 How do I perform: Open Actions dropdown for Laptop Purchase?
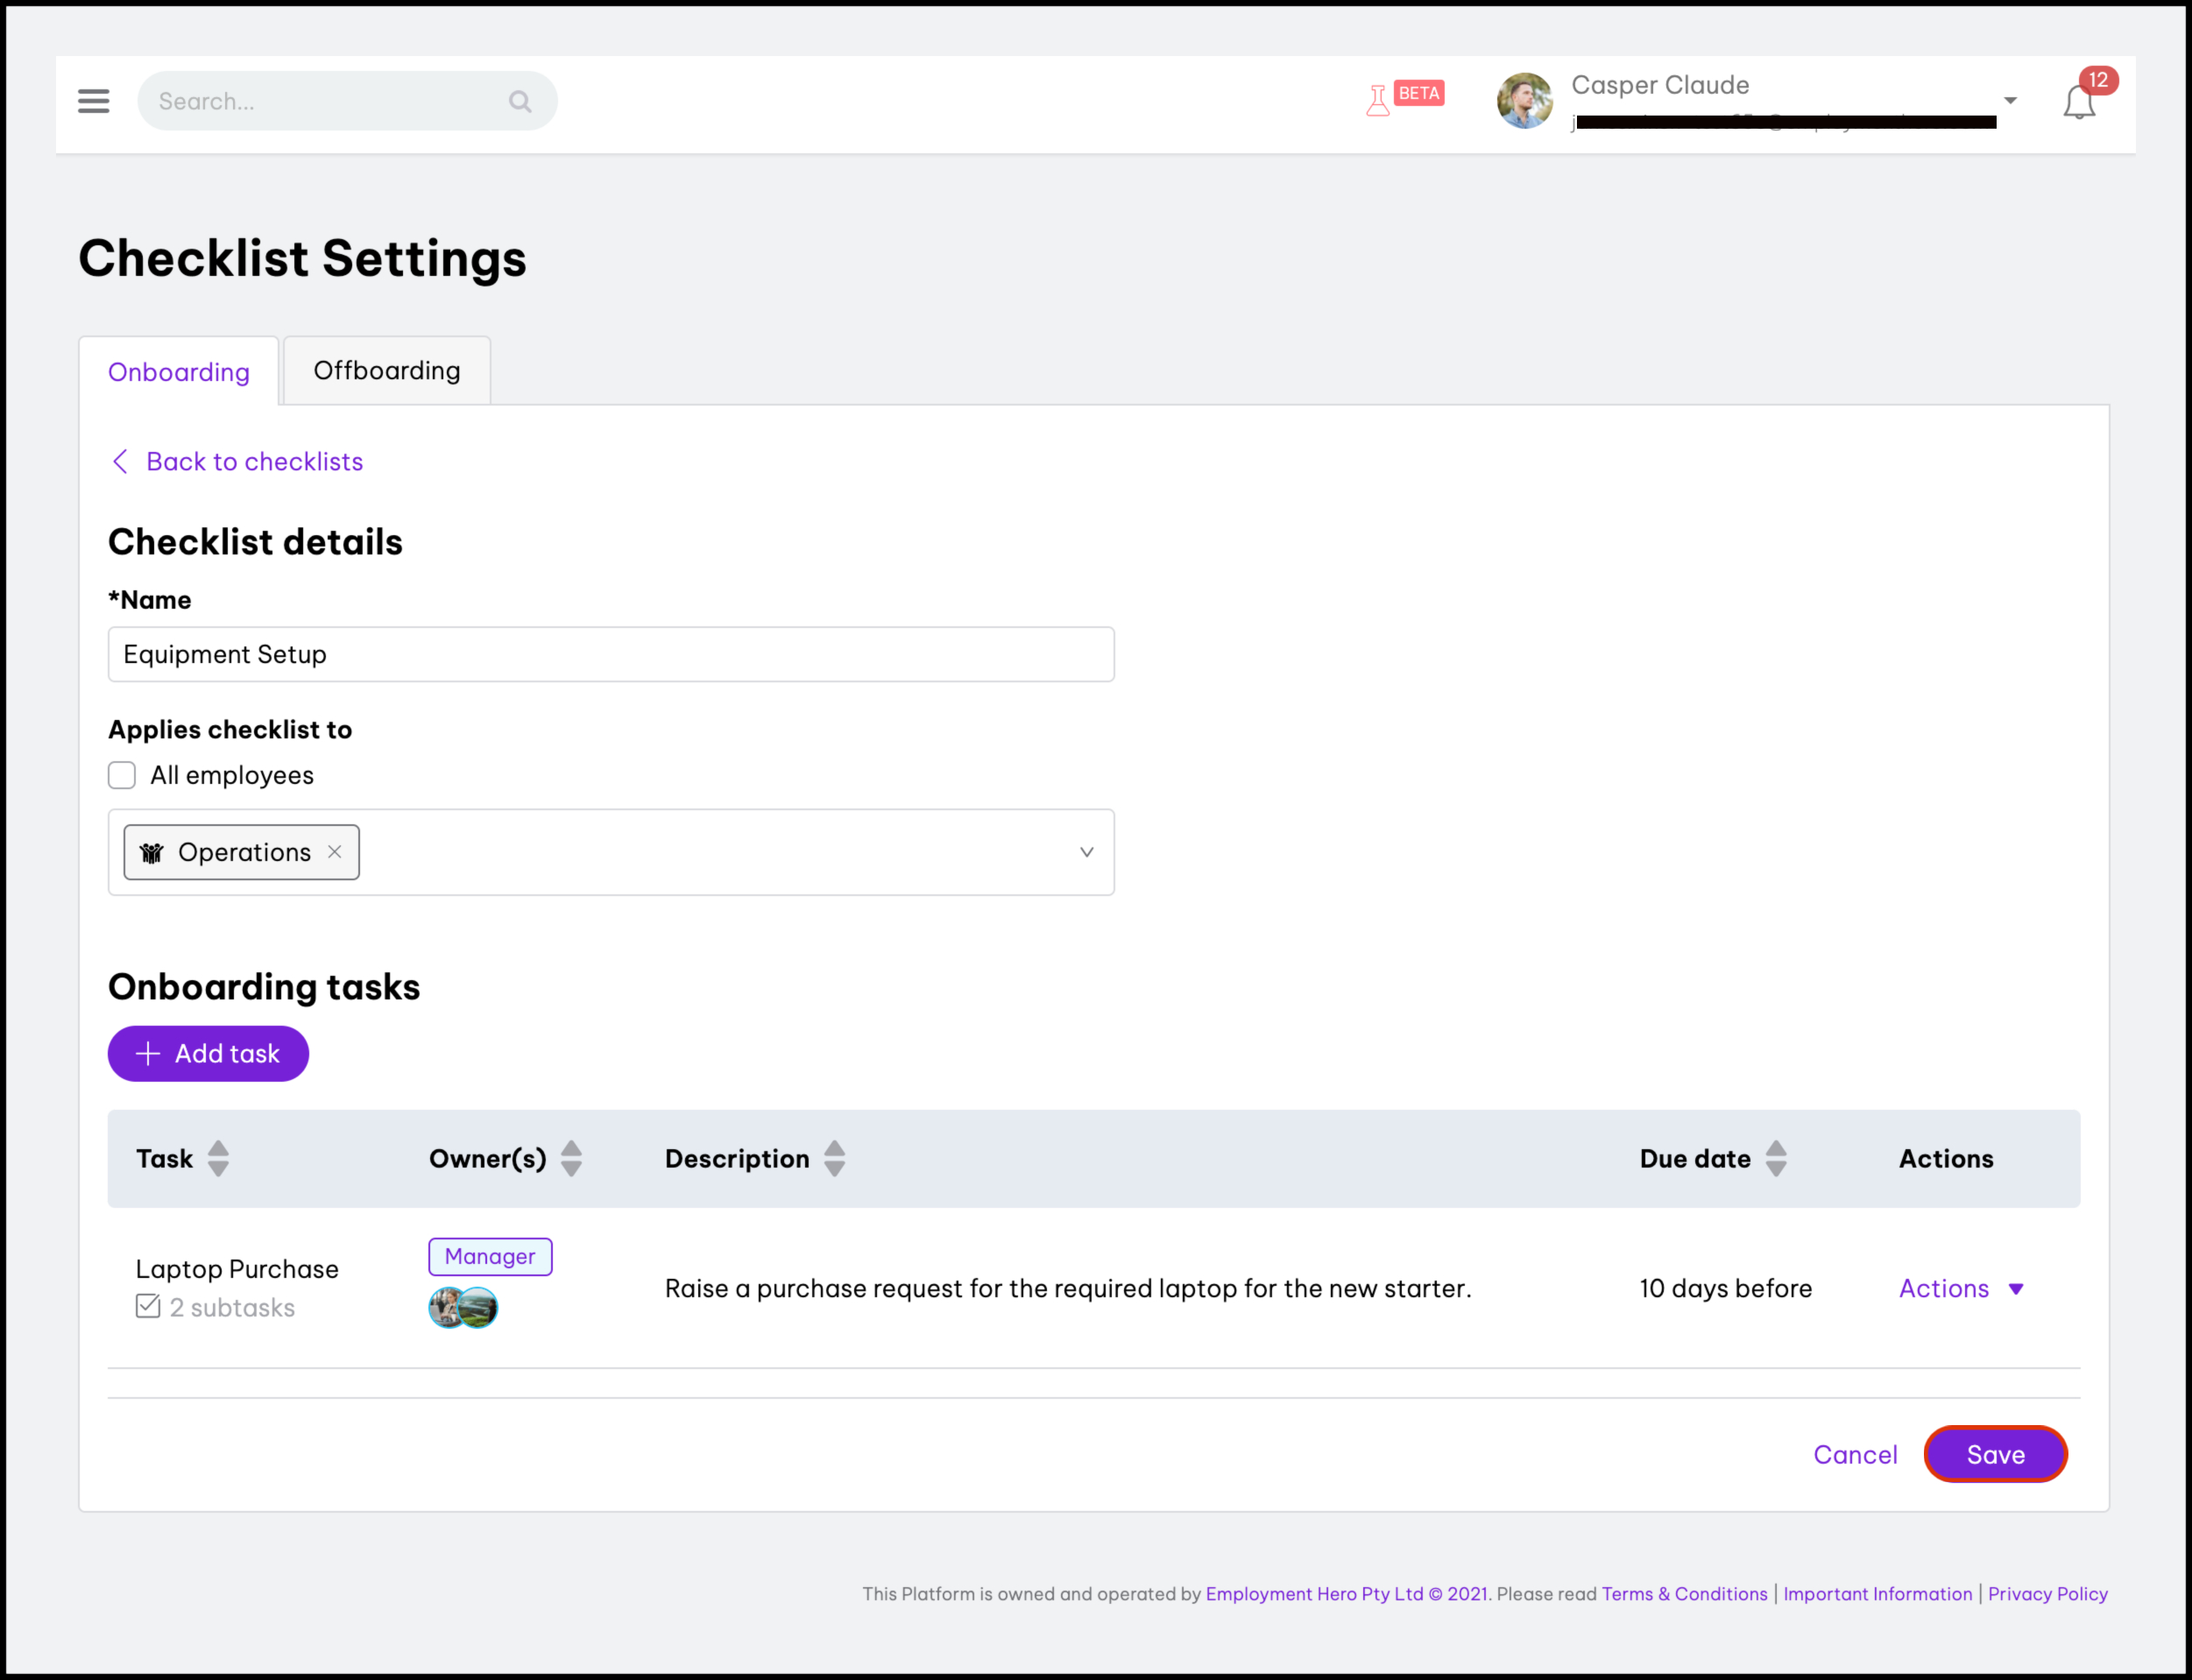click(1960, 1288)
